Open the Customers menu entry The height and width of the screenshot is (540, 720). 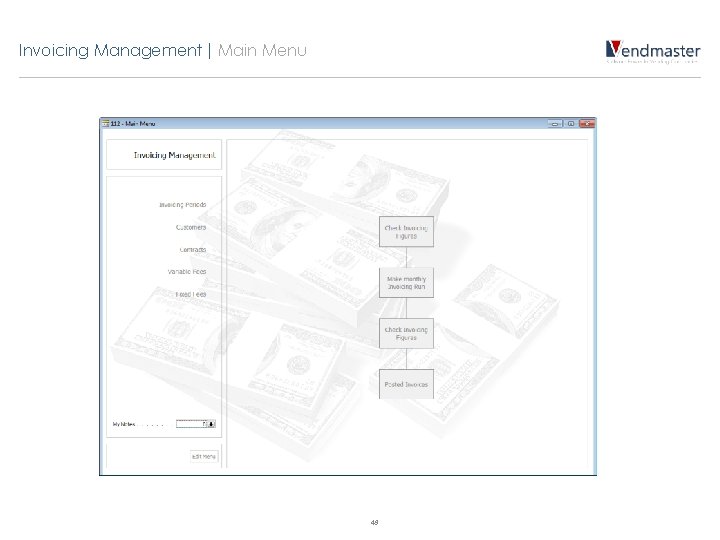191,227
